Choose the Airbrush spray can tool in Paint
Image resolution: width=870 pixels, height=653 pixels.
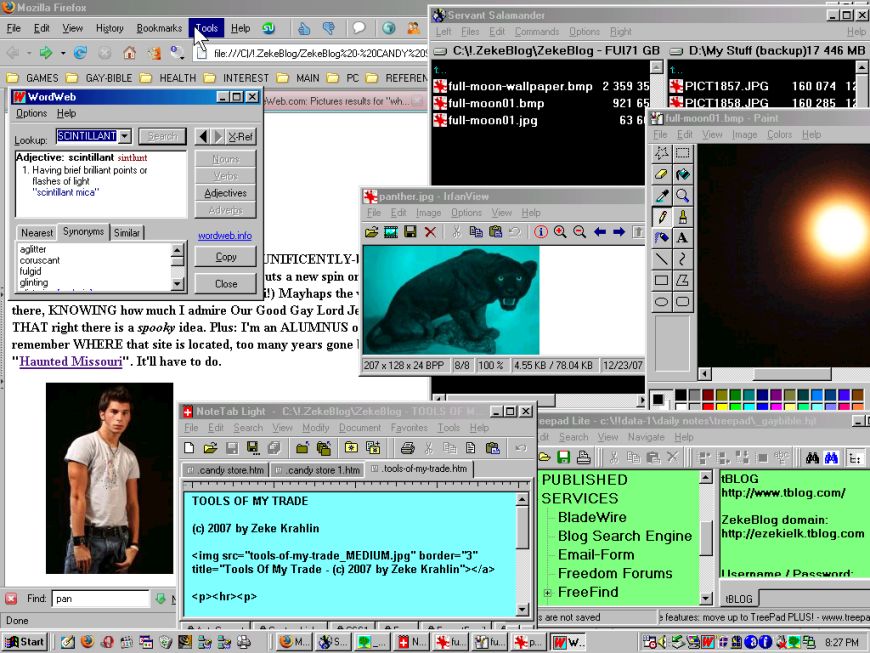[661, 237]
